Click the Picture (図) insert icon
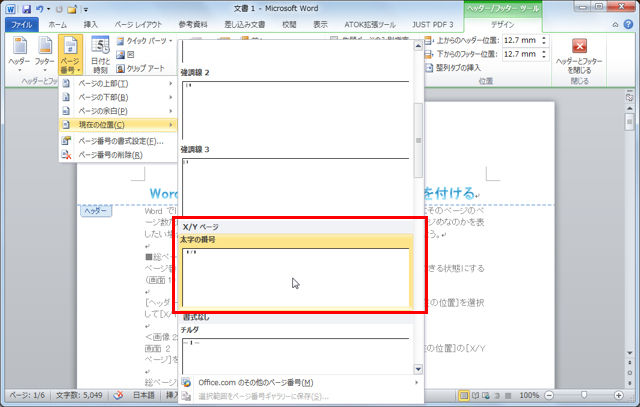The height and width of the screenshot is (407, 640). 125,54
